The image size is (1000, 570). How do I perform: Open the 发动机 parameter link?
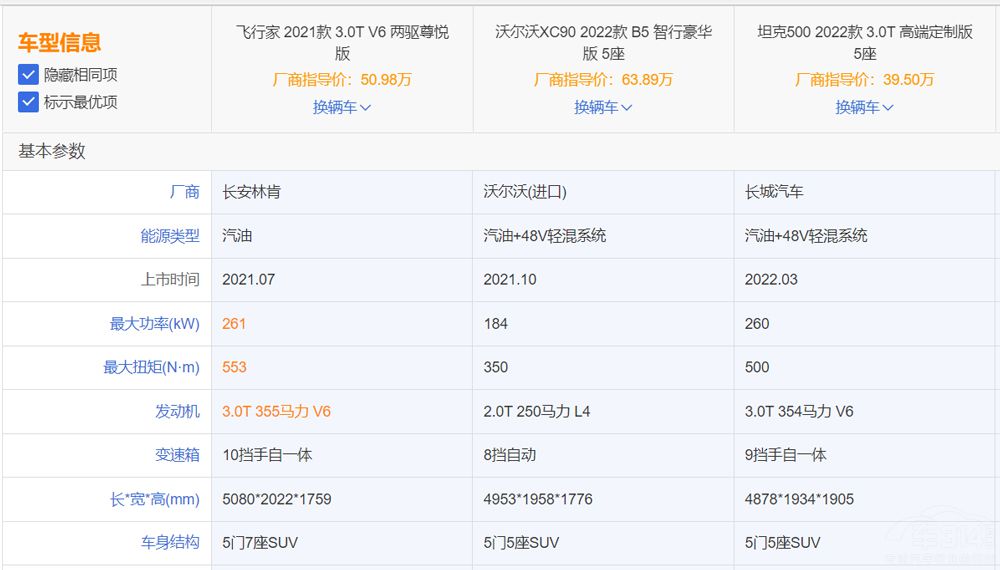[x=177, y=411]
